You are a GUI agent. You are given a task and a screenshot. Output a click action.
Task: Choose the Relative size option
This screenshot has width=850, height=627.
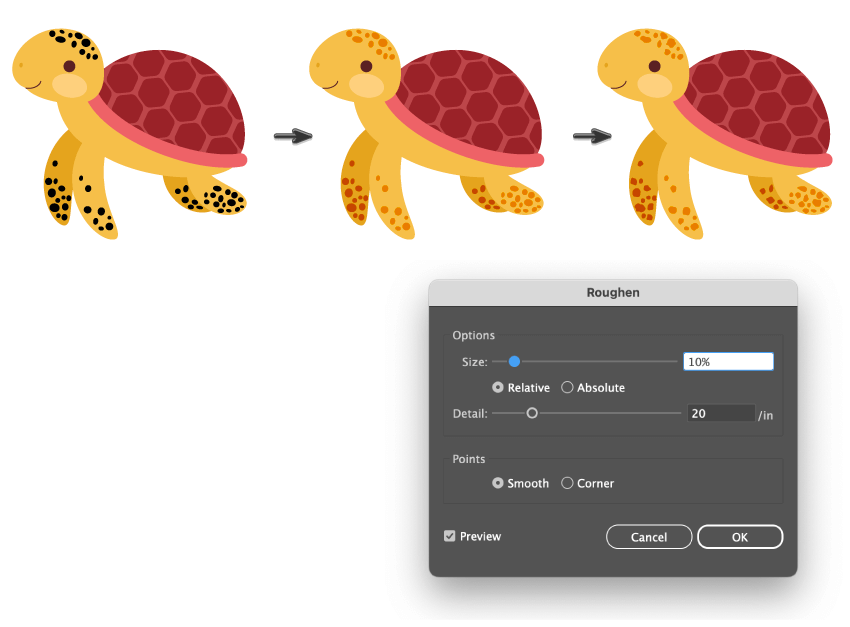click(498, 387)
